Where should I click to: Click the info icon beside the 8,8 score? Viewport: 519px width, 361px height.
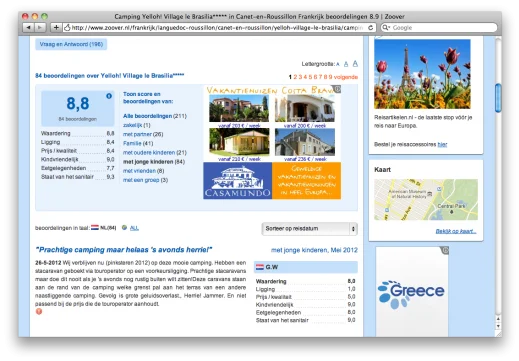click(109, 96)
